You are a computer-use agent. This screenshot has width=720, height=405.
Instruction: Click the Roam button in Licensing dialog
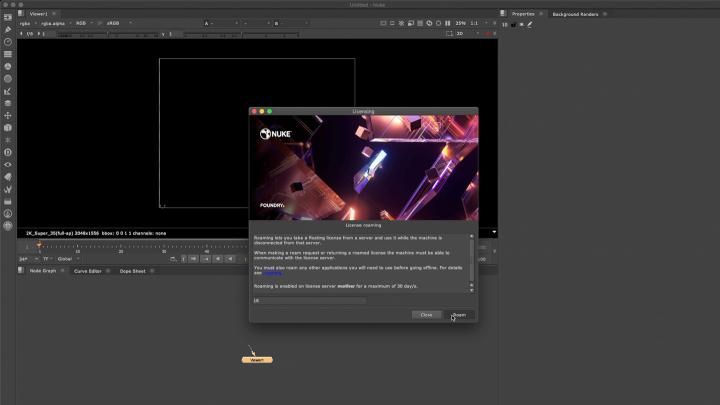459,315
